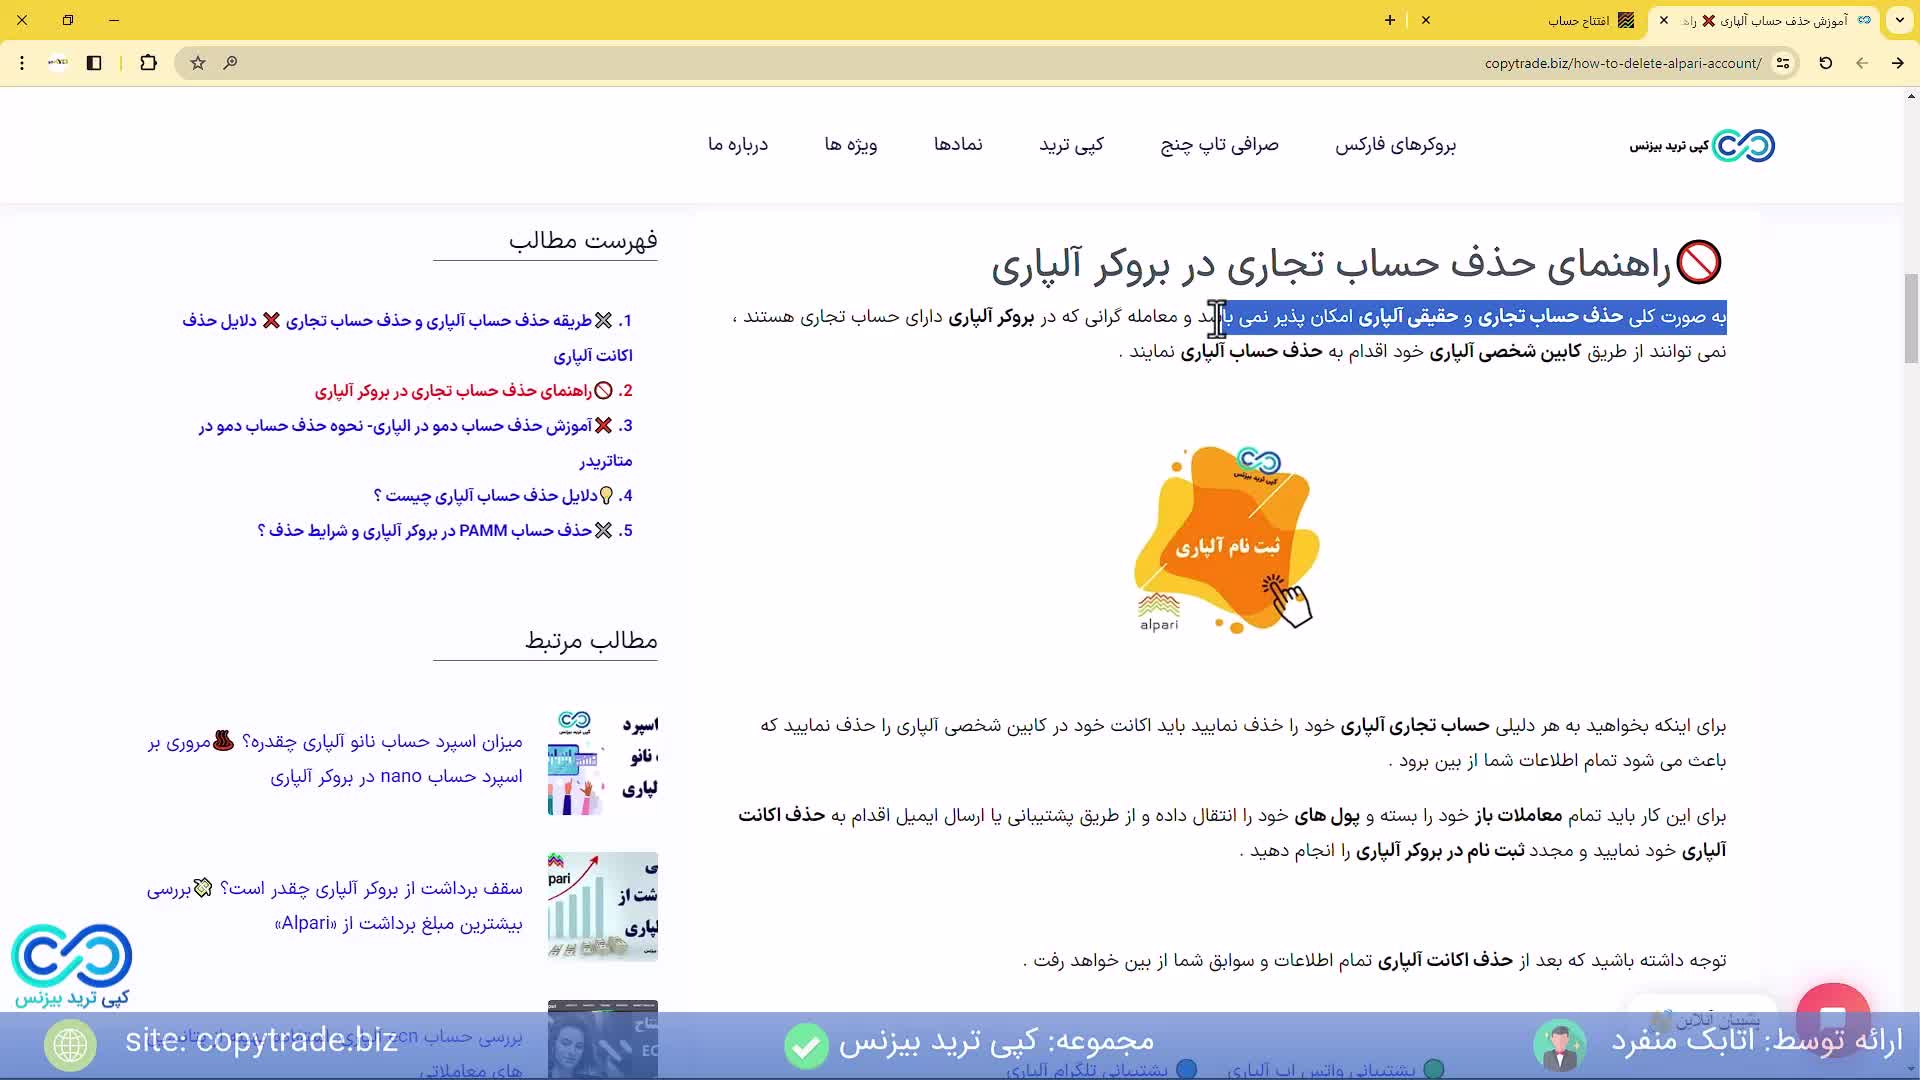The height and width of the screenshot is (1080, 1920).
Task: Click the back navigation arrow
Action: pyautogui.click(x=1862, y=62)
